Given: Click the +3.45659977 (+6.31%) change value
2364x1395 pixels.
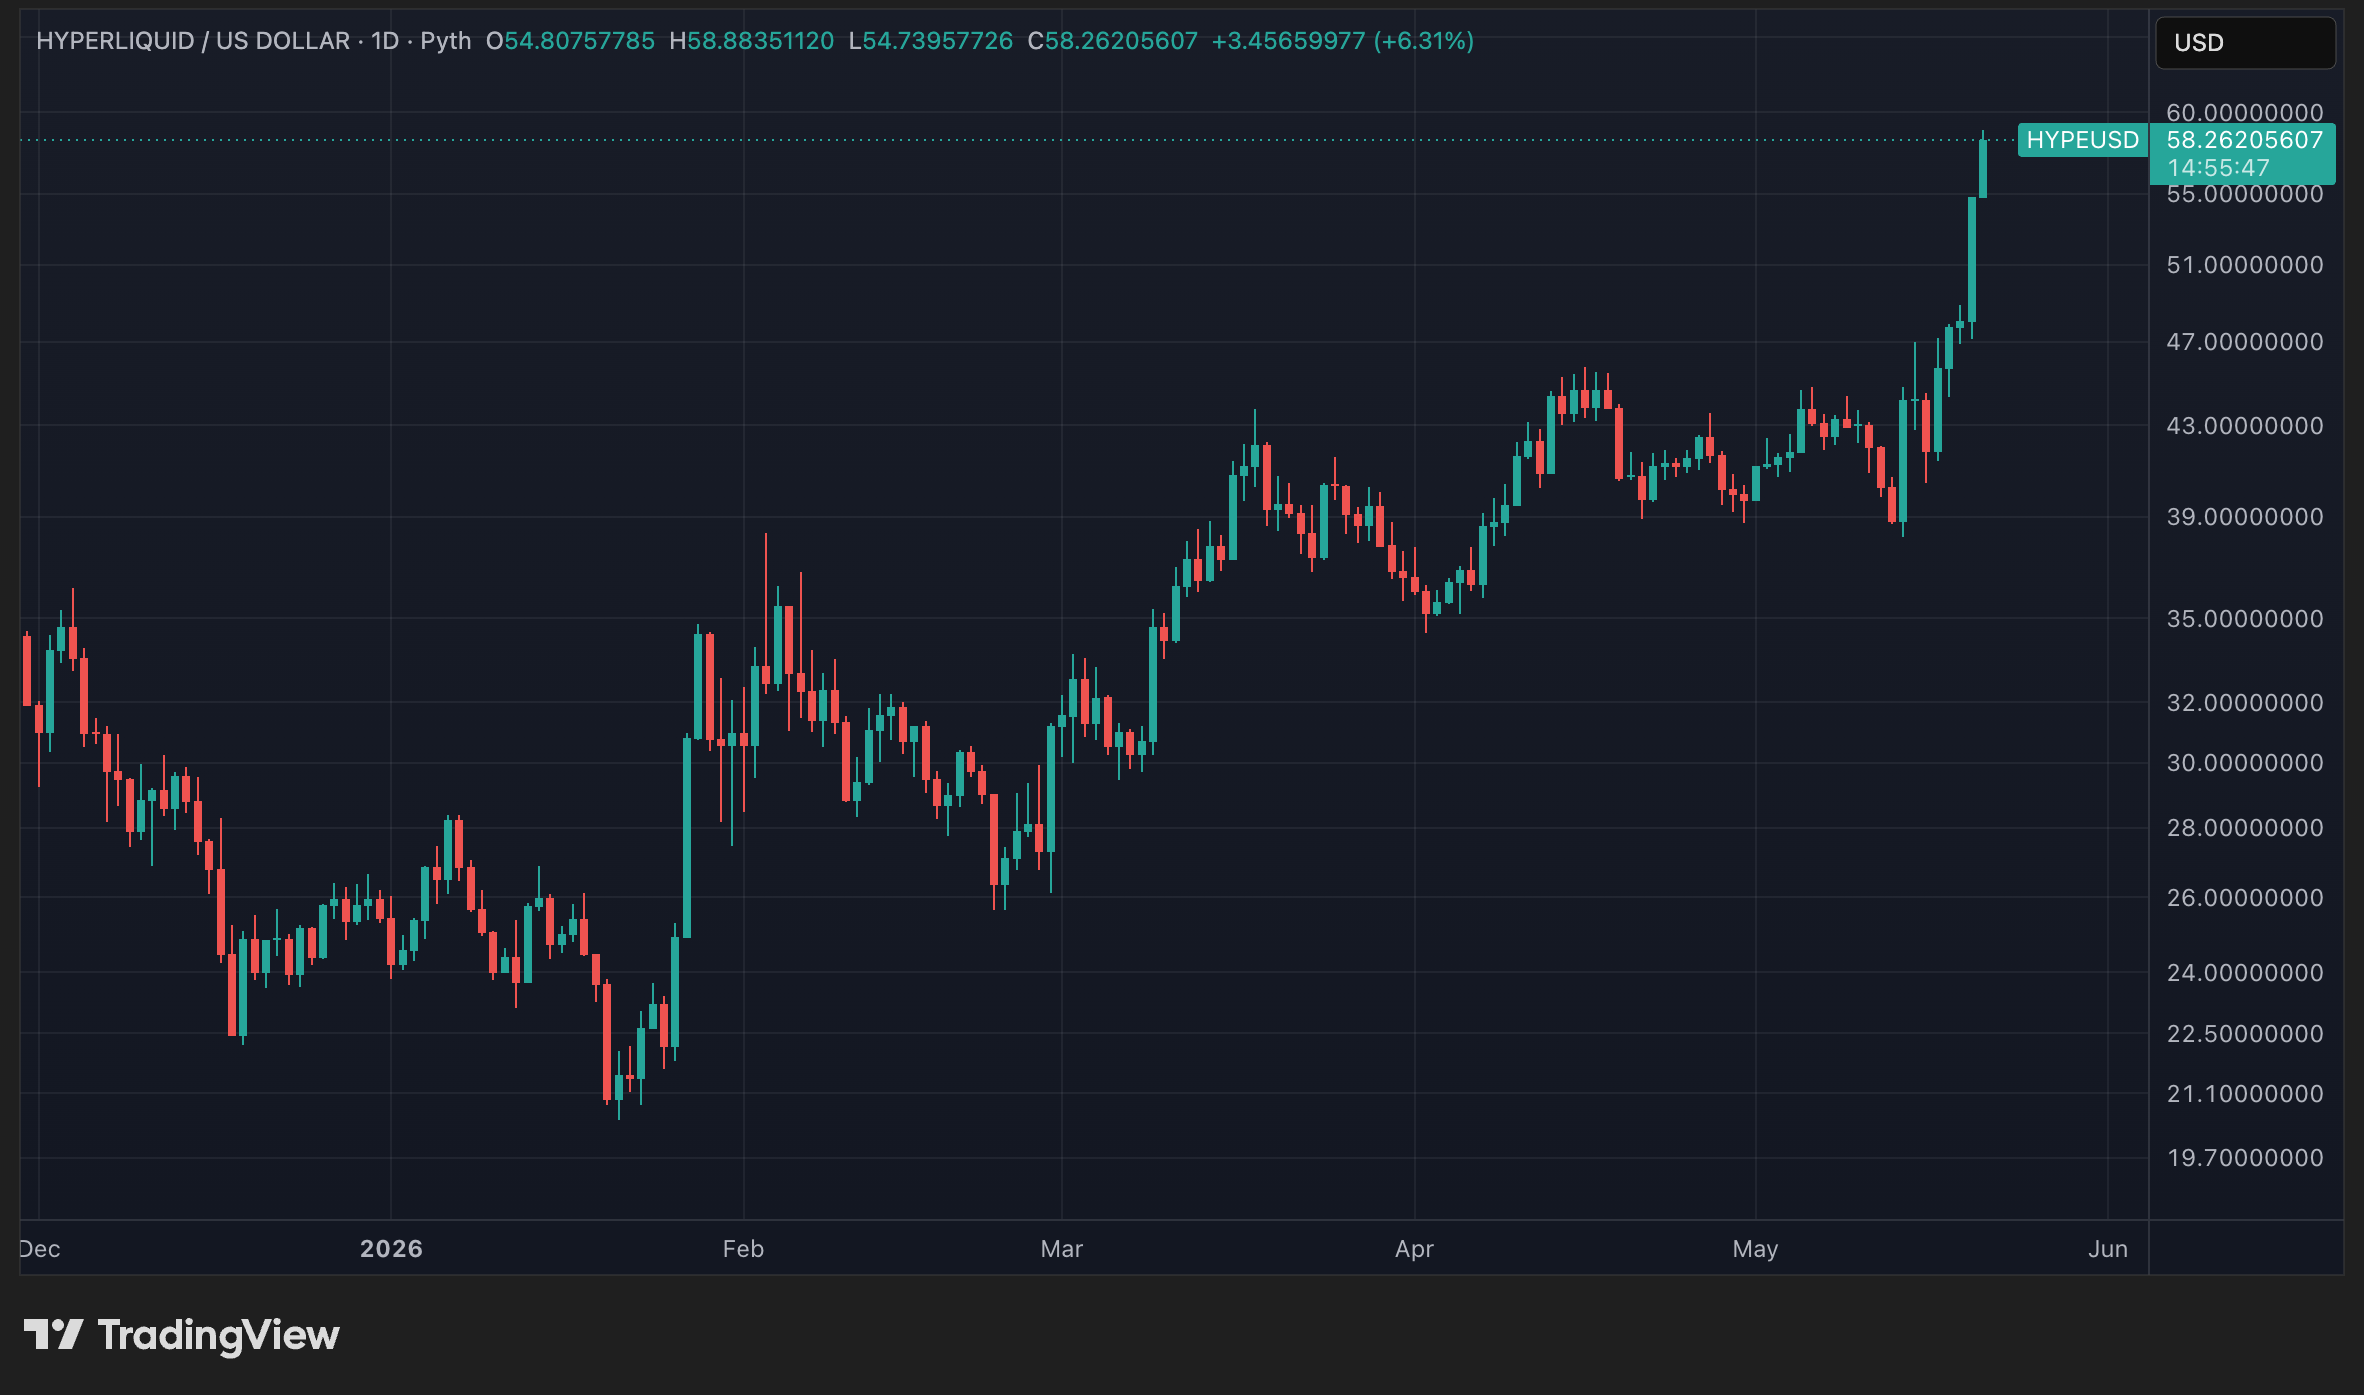Looking at the screenshot, I should tap(1343, 41).
